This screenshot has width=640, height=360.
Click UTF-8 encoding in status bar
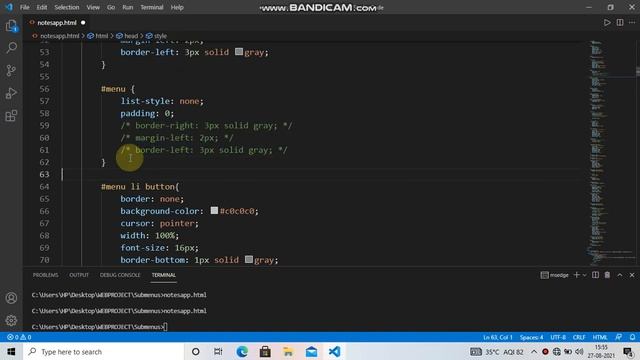(x=558, y=337)
